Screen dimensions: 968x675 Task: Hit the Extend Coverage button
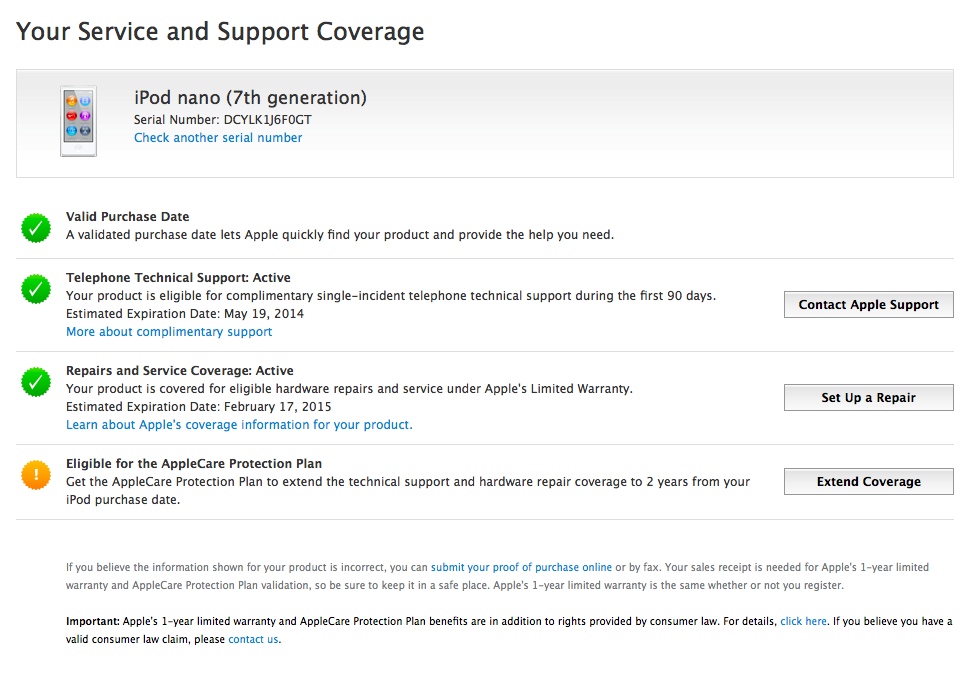click(x=868, y=482)
